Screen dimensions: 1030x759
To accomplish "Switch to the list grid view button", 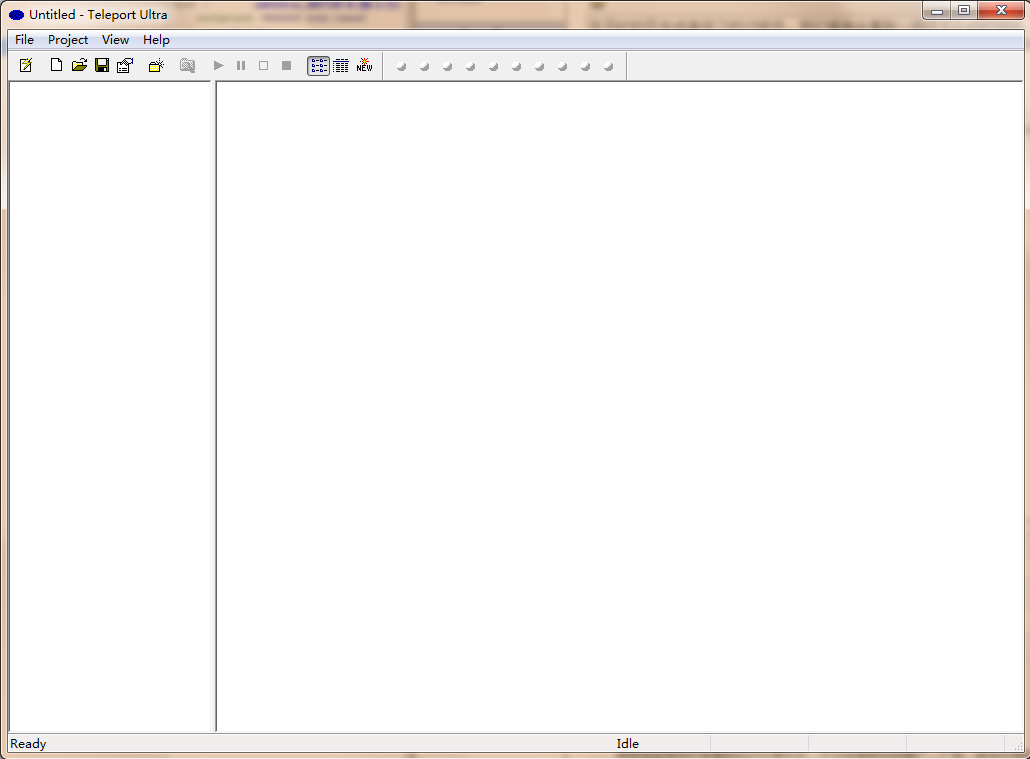I will pyautogui.click(x=341, y=66).
